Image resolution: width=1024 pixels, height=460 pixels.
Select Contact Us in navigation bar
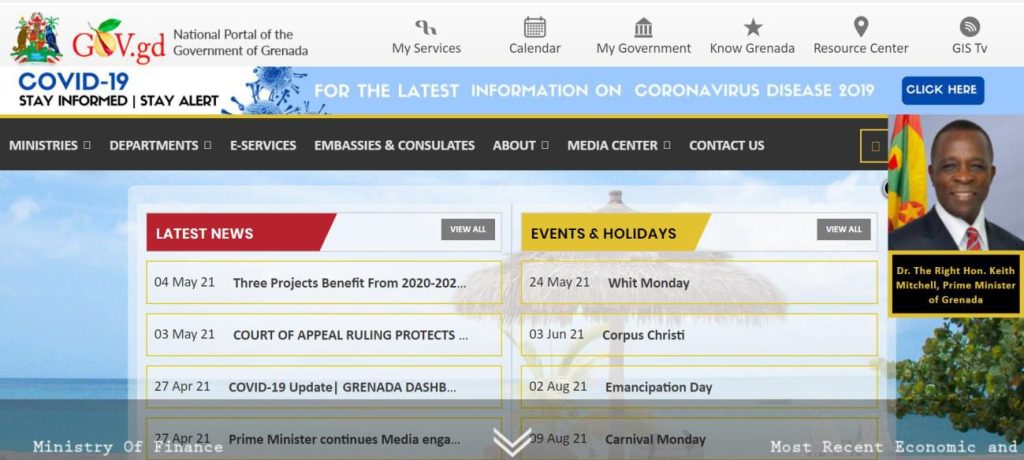coord(726,145)
